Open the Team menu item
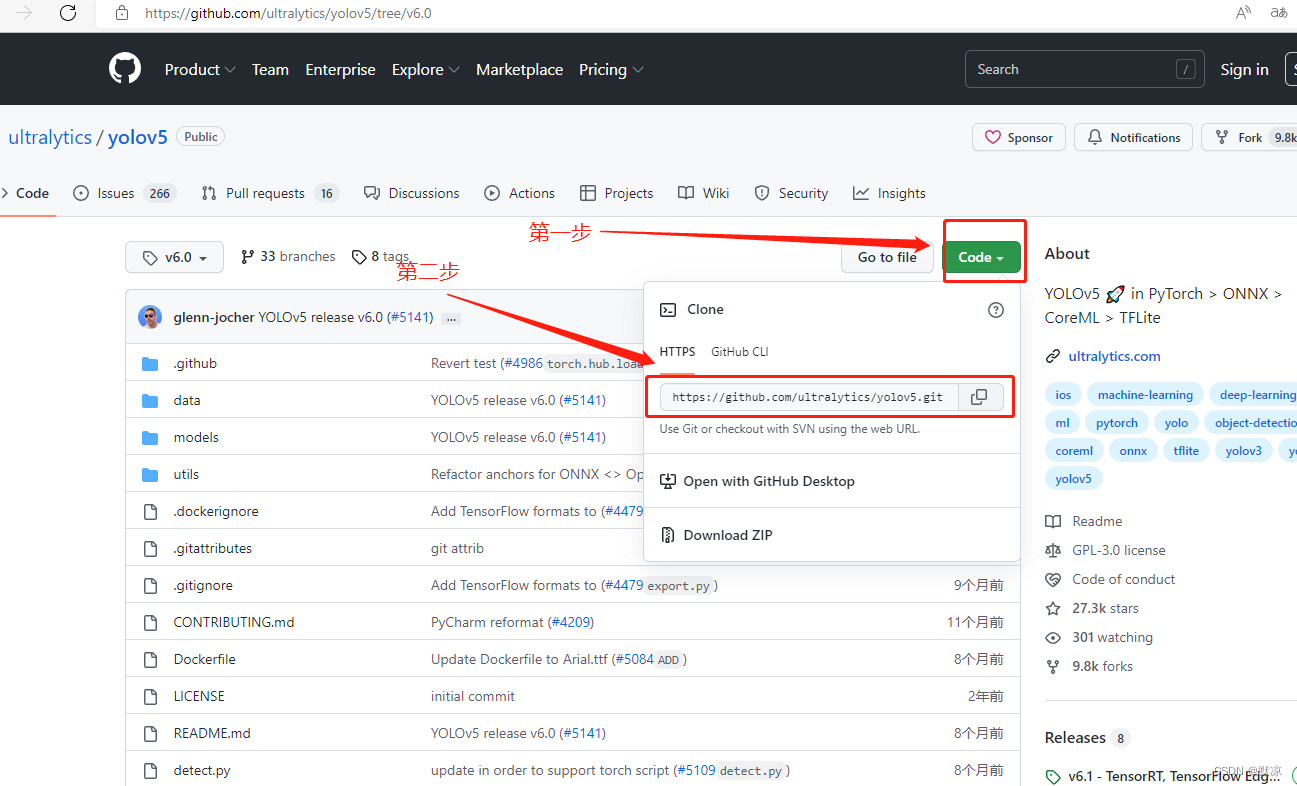1297x786 pixels. (x=270, y=69)
